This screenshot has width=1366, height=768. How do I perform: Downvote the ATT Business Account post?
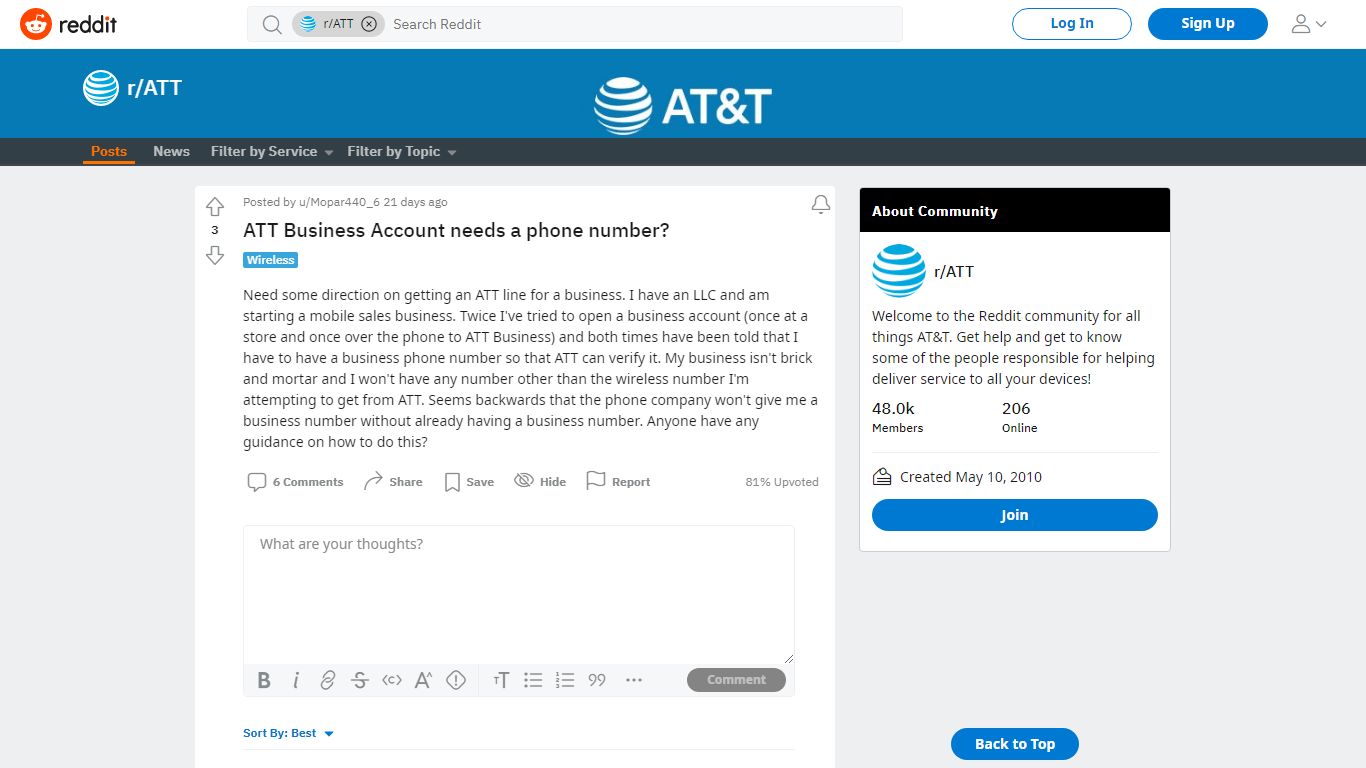click(215, 256)
